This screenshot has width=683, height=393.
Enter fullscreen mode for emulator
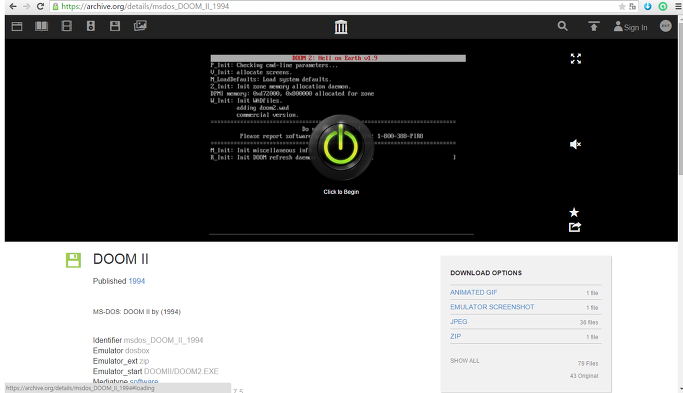pyautogui.click(x=575, y=59)
